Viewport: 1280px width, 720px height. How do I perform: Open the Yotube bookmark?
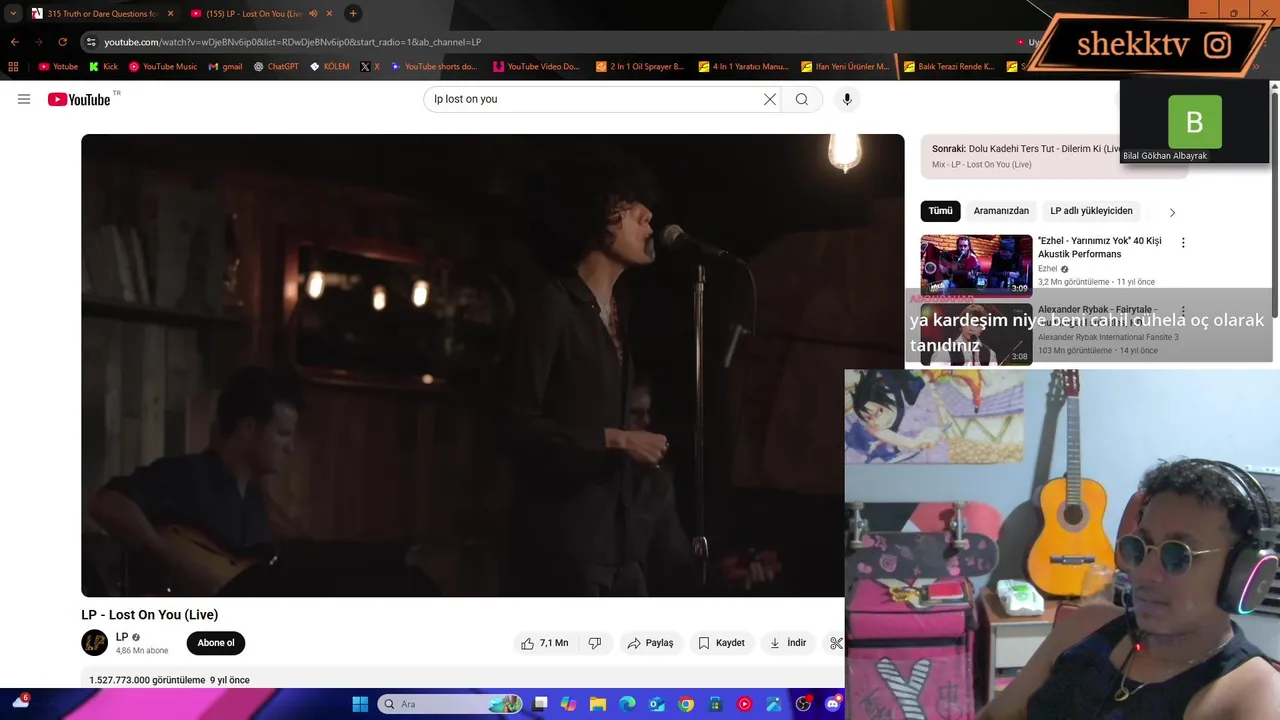click(58, 67)
